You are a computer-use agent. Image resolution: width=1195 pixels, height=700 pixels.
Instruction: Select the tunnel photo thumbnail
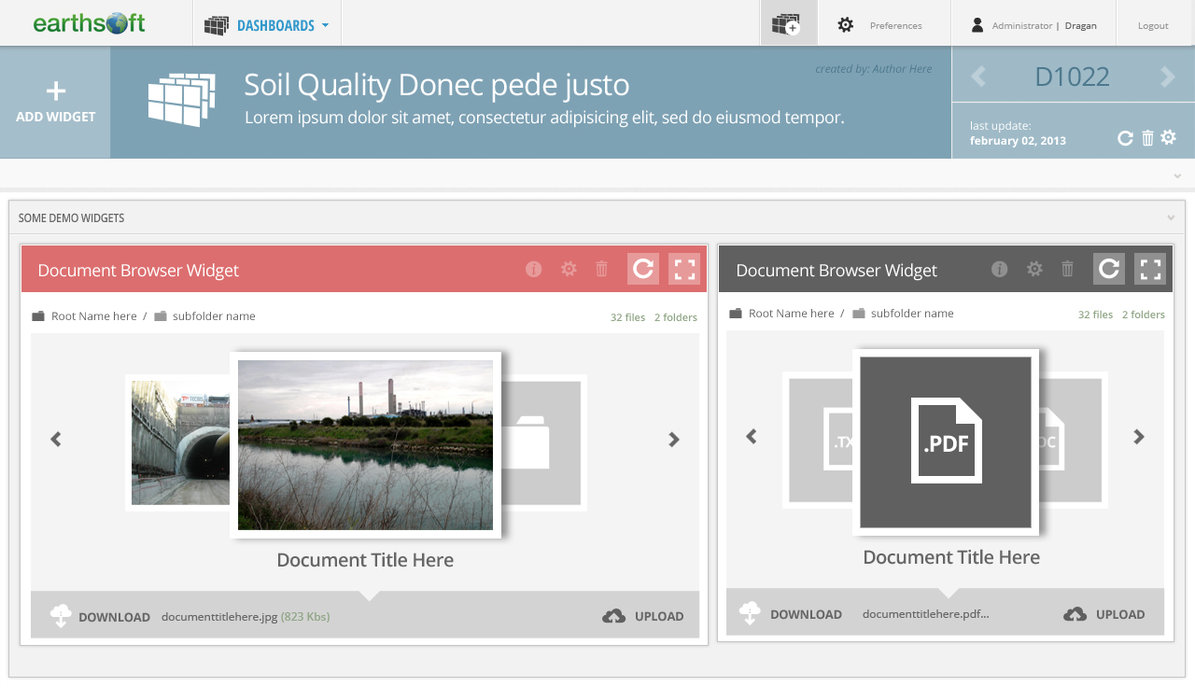(178, 442)
